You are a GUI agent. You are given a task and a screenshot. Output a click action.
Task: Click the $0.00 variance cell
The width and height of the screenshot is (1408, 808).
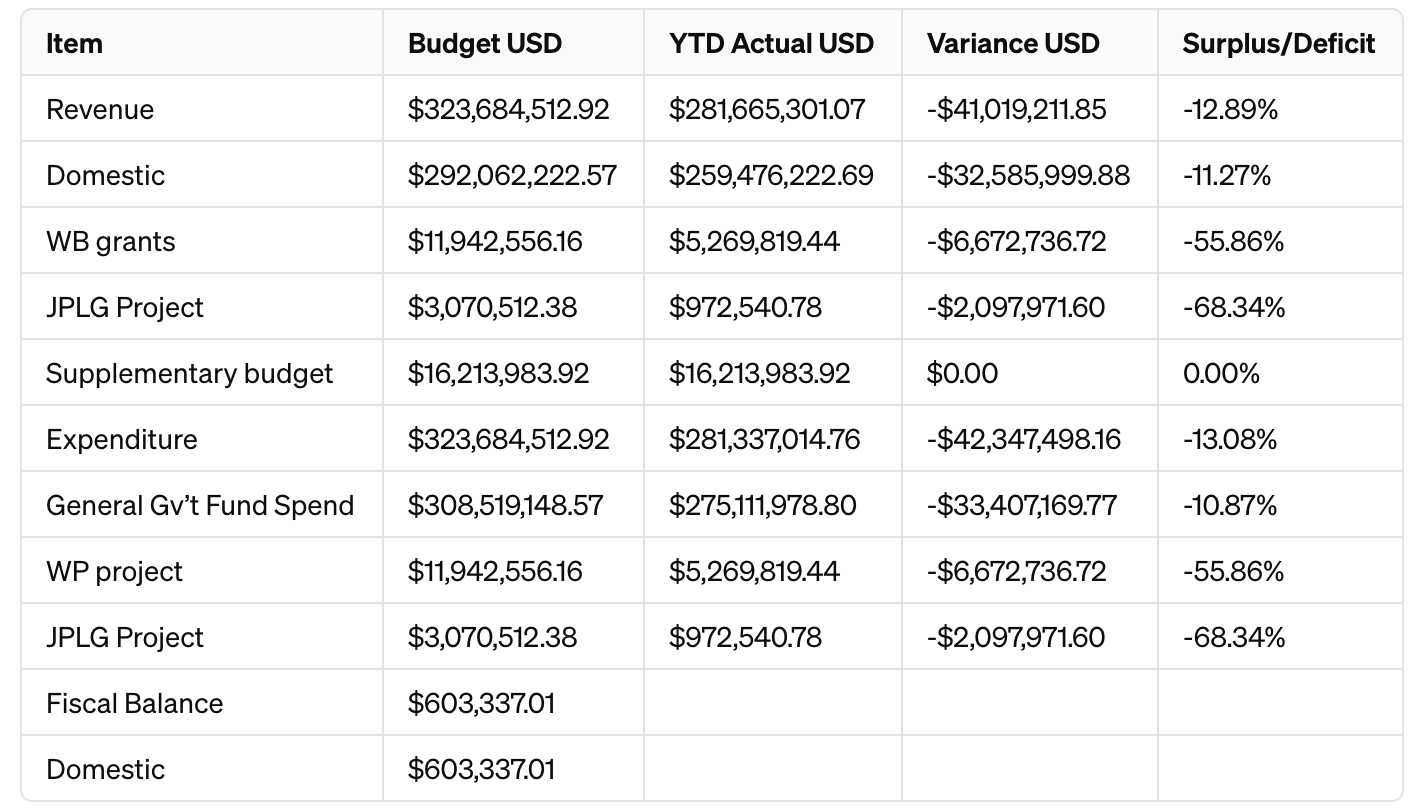(962, 373)
